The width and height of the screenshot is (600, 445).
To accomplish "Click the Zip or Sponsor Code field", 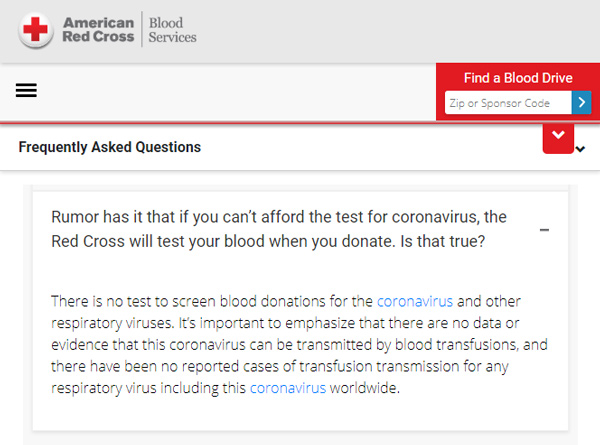I will (x=508, y=102).
